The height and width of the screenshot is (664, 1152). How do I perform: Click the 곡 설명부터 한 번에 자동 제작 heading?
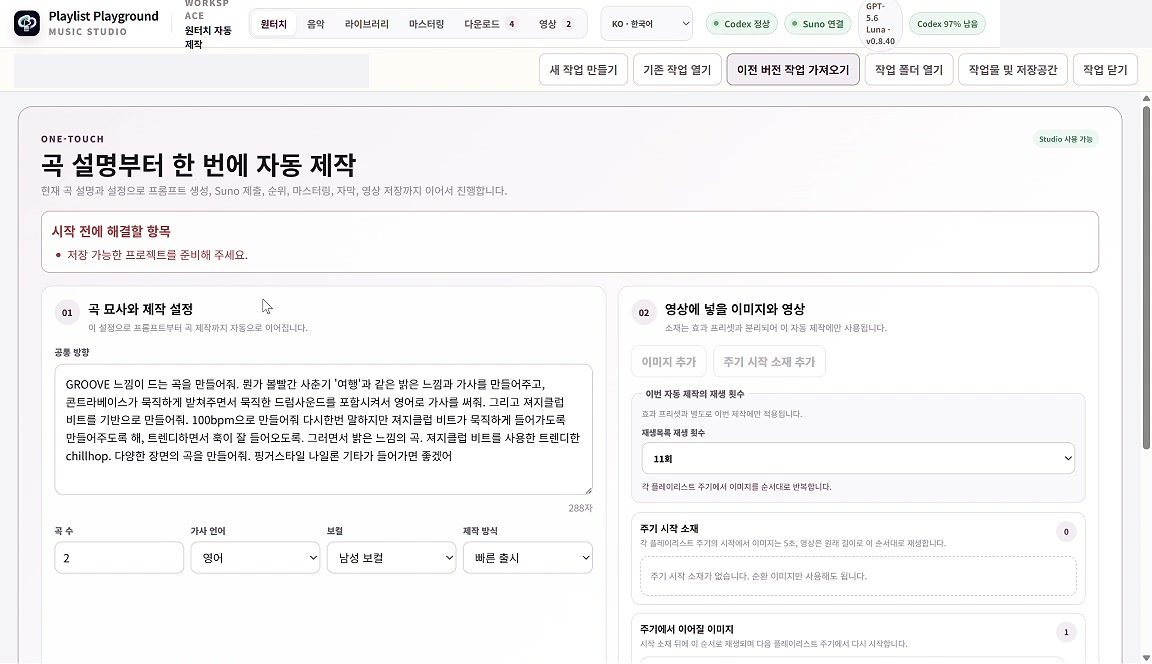pos(198,165)
